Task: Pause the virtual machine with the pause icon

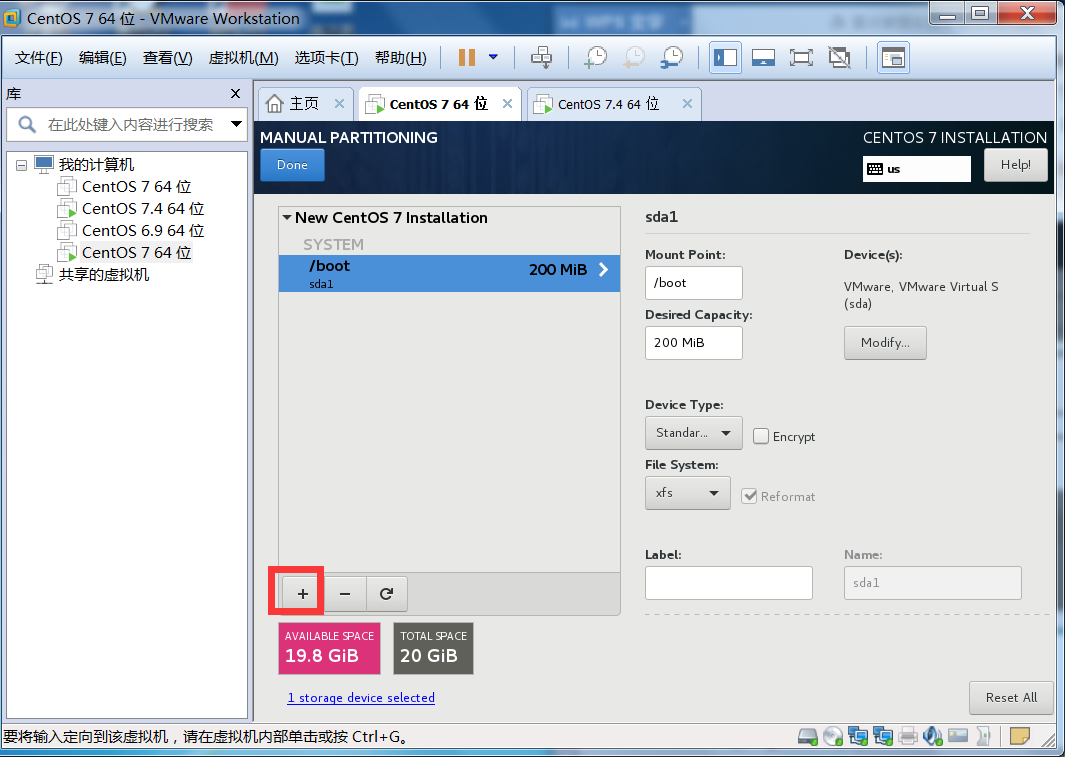Action: (x=467, y=58)
